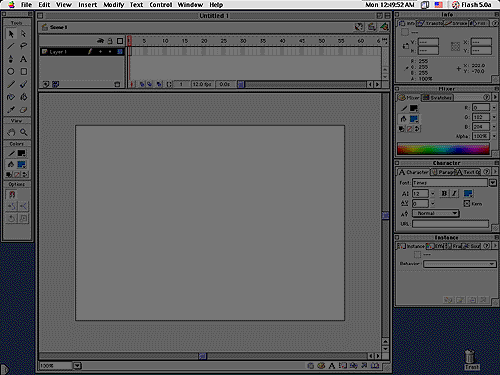Activate the Hand tool
This screenshot has height=375, width=500.
coord(11,132)
